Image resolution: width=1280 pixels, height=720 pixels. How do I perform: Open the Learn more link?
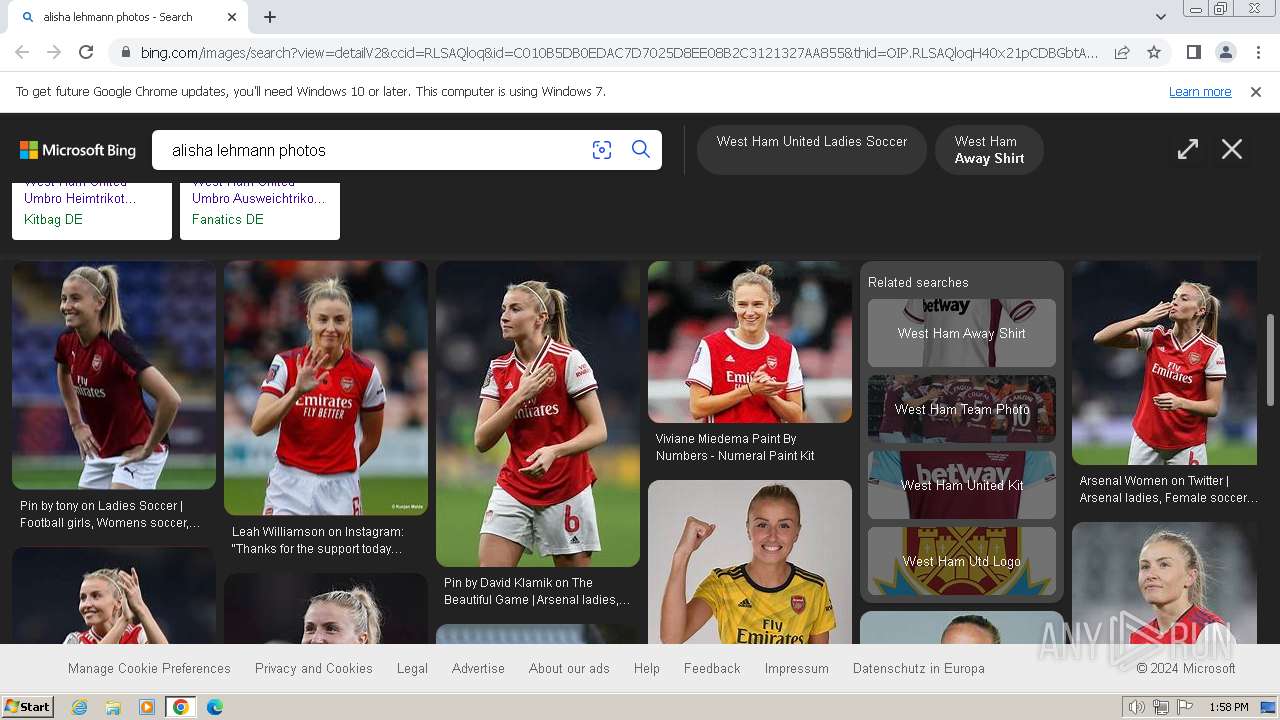[x=1200, y=92]
